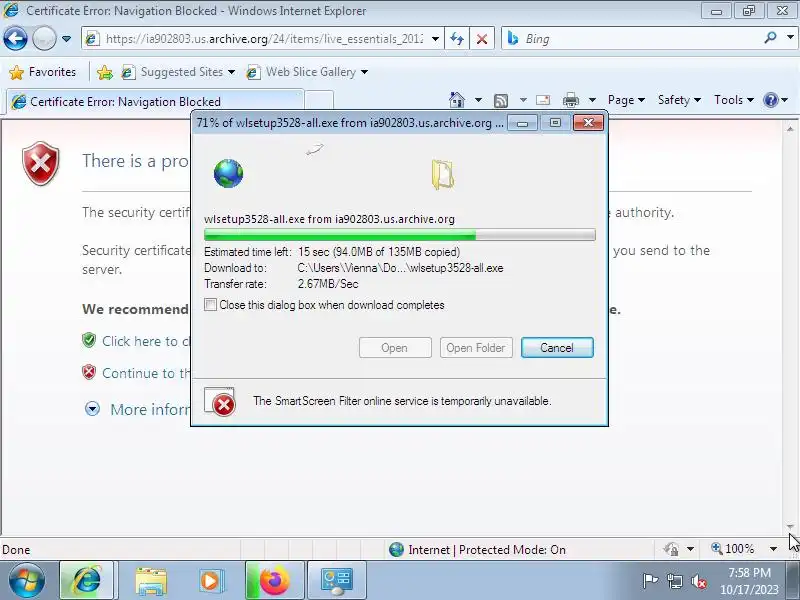
Task: Go back using the browser Back arrow
Action: coord(15,39)
